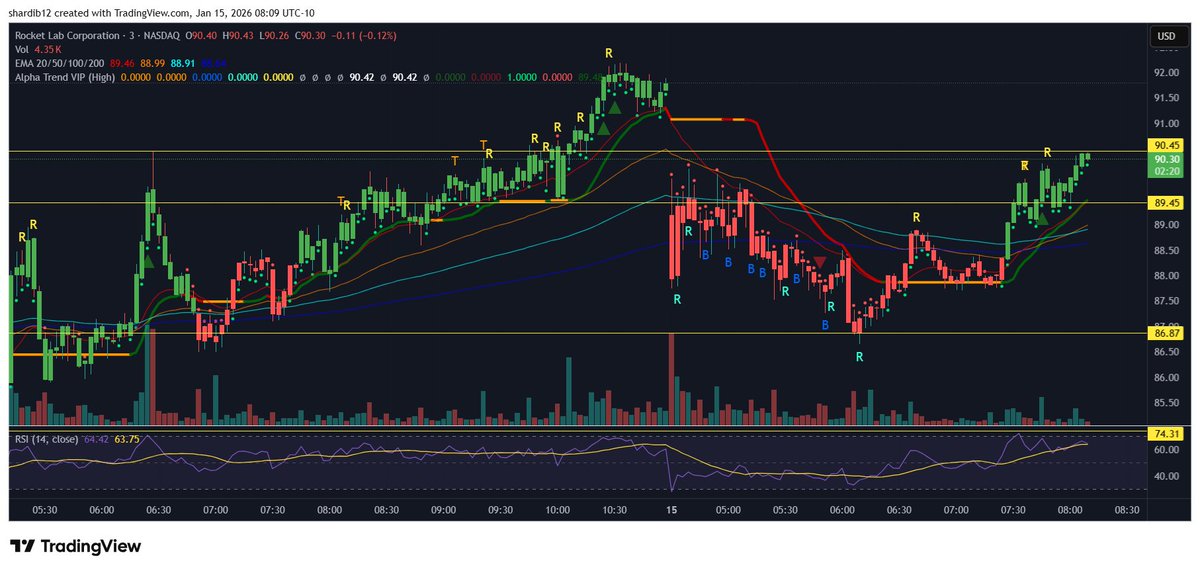Open the USD currency selector
Viewport: 1200px width, 571px height.
pyautogui.click(x=1165, y=36)
